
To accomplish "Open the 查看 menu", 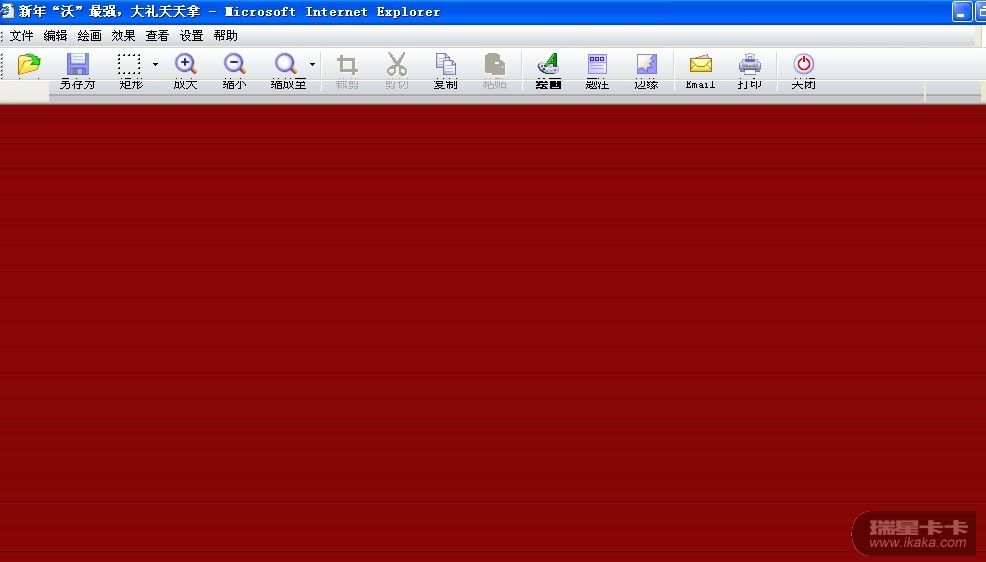I will point(157,36).
